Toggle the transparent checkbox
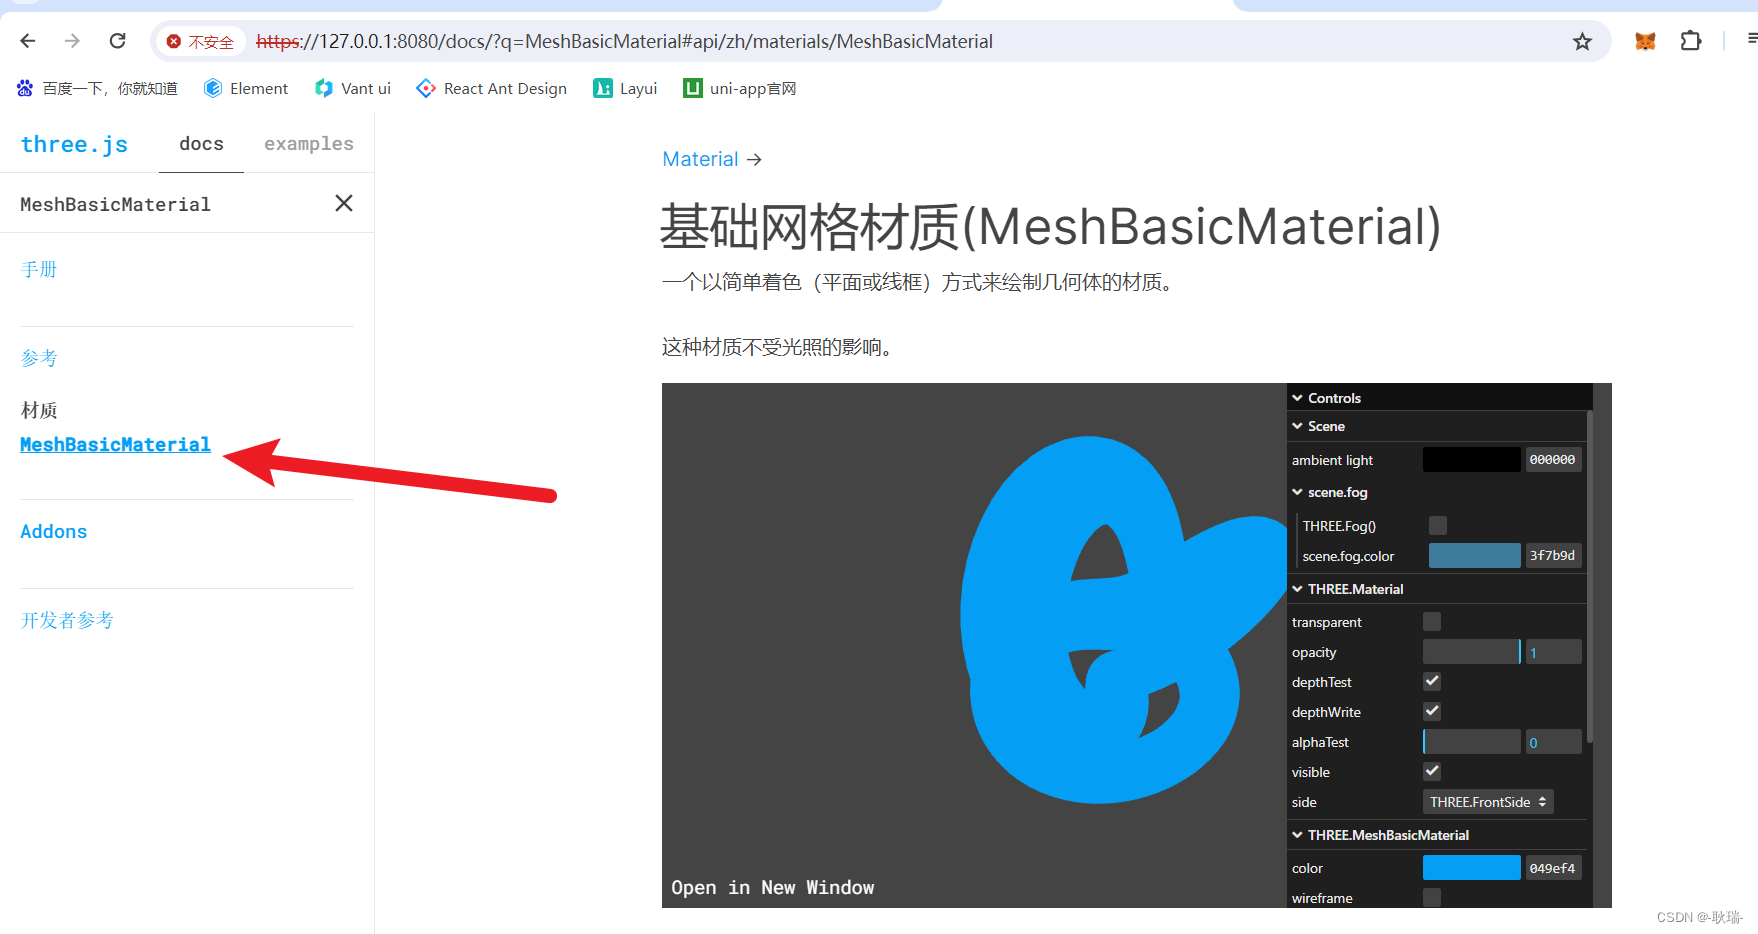 click(x=1432, y=621)
